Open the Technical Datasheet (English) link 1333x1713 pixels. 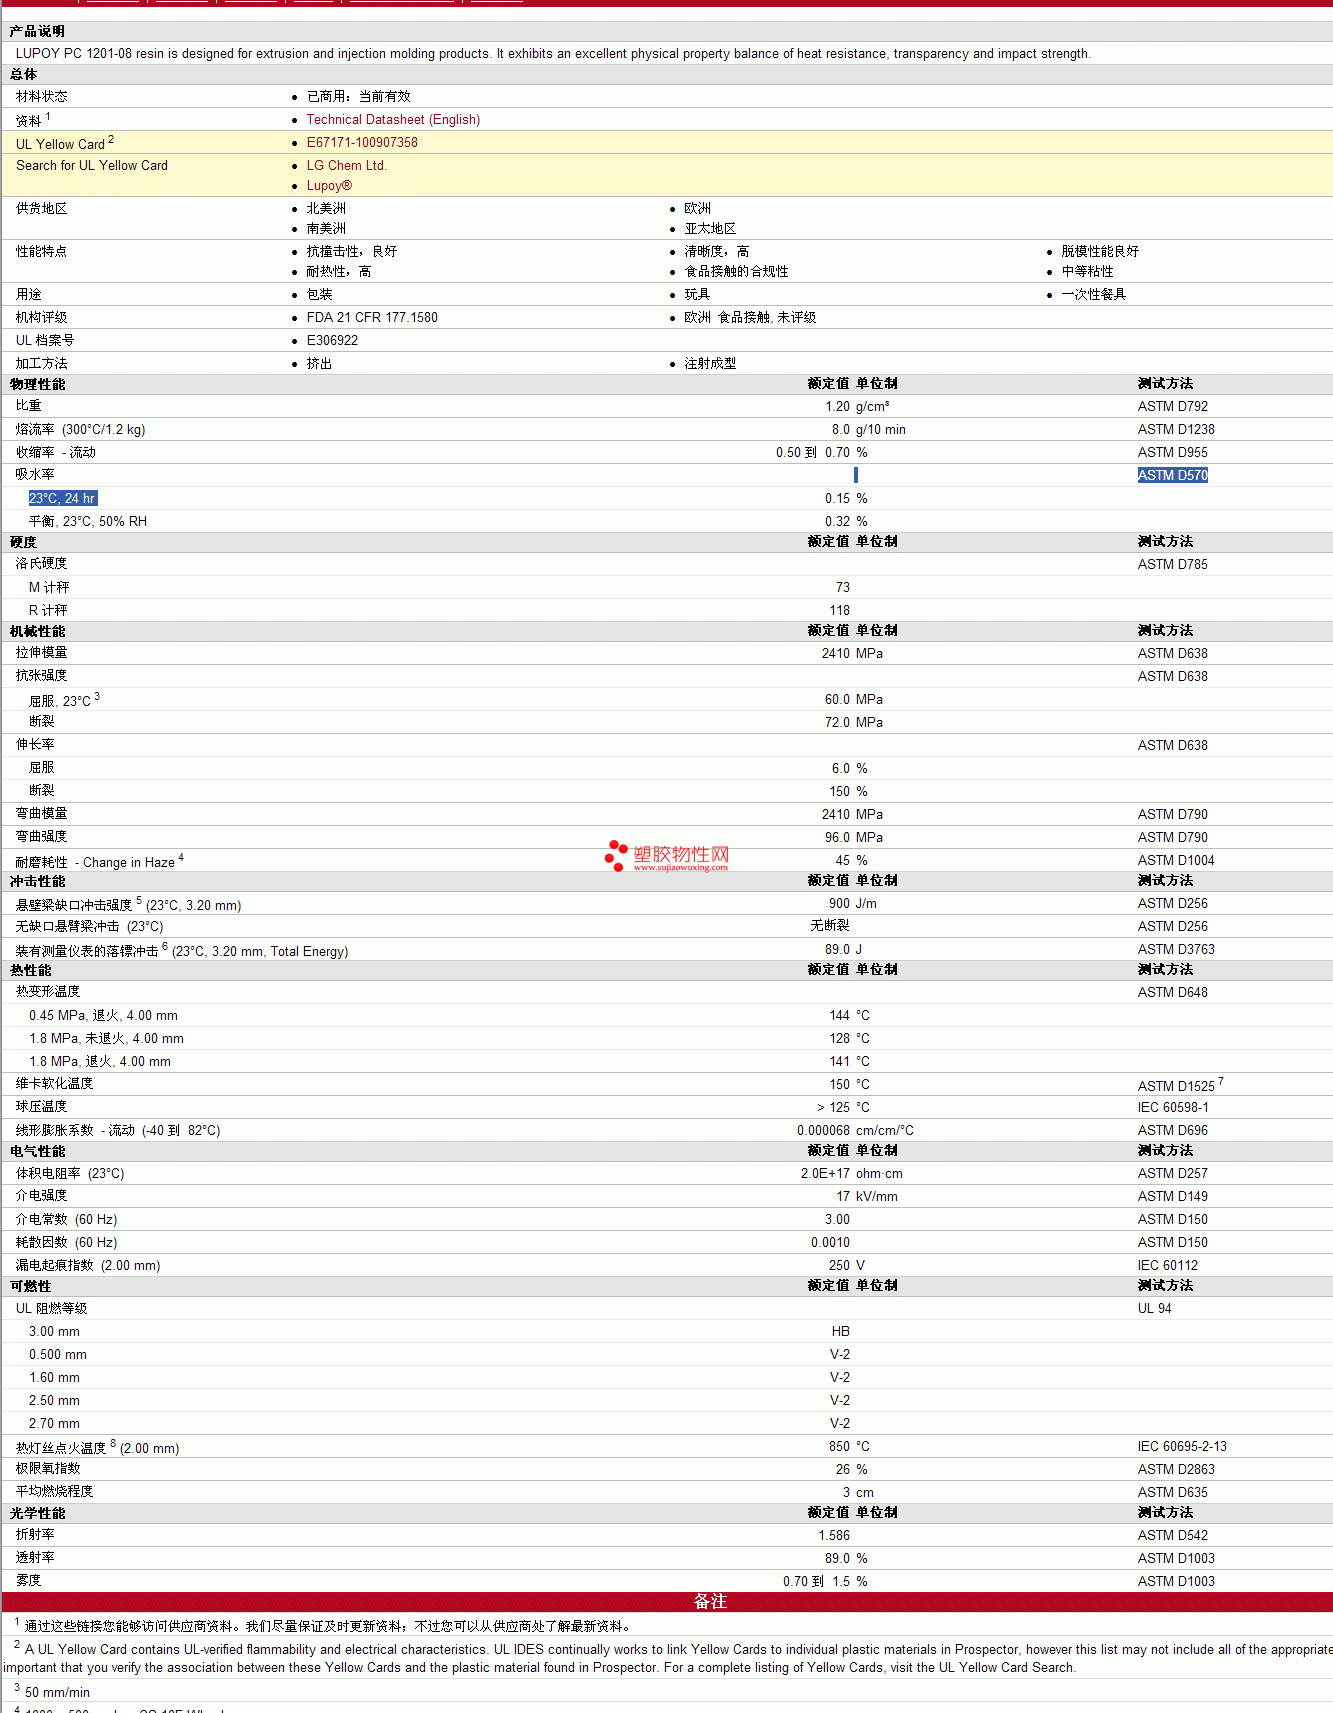point(393,119)
